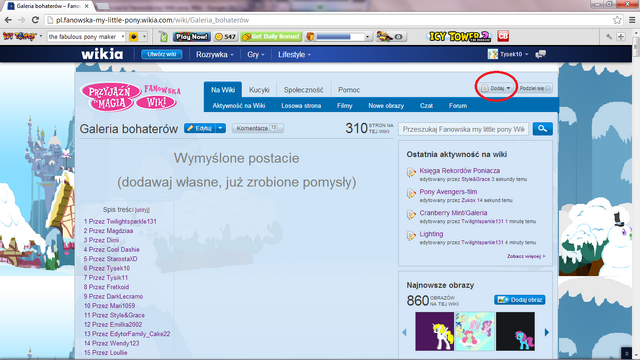Image resolution: width=640 pixels, height=360 pixels.
Task: Click the wikia logo
Action: pyautogui.click(x=102, y=54)
